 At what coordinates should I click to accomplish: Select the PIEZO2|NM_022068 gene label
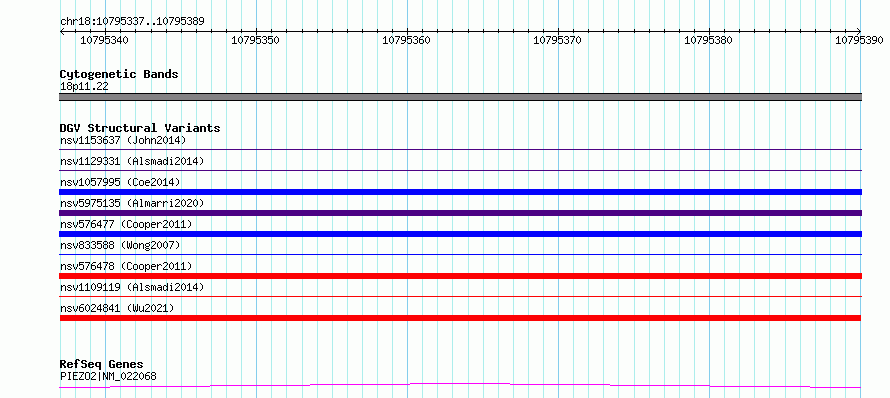pos(108,376)
